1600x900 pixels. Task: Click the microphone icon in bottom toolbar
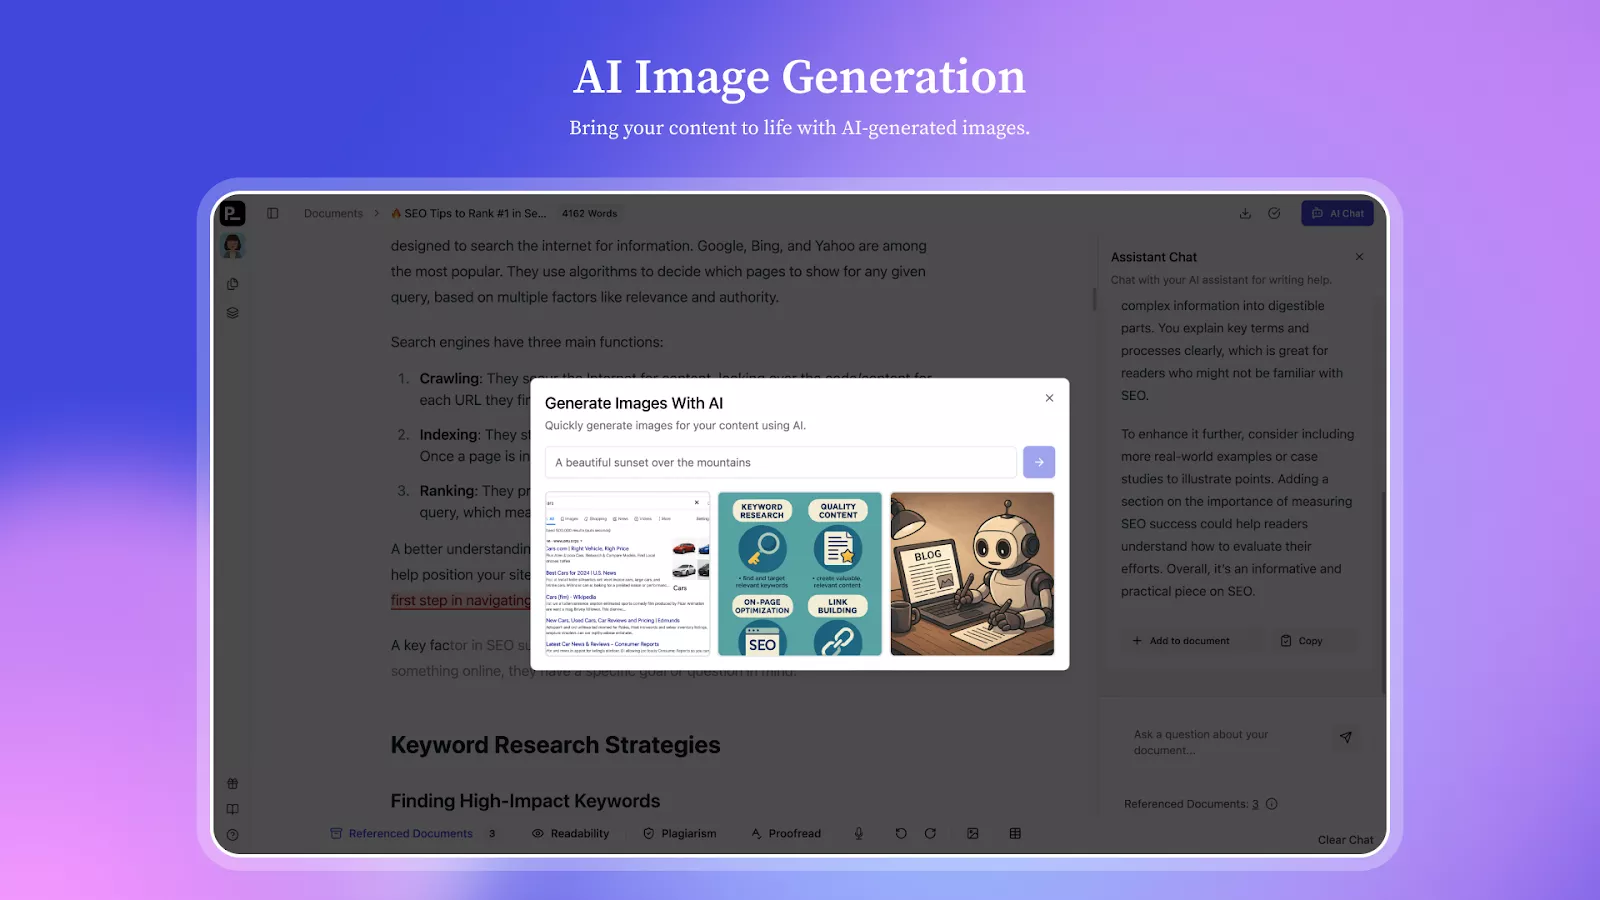point(858,833)
